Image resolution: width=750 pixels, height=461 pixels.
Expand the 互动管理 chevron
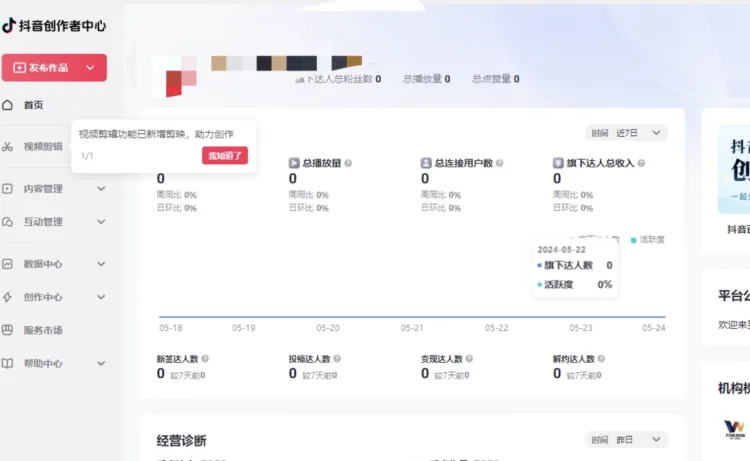(101, 222)
